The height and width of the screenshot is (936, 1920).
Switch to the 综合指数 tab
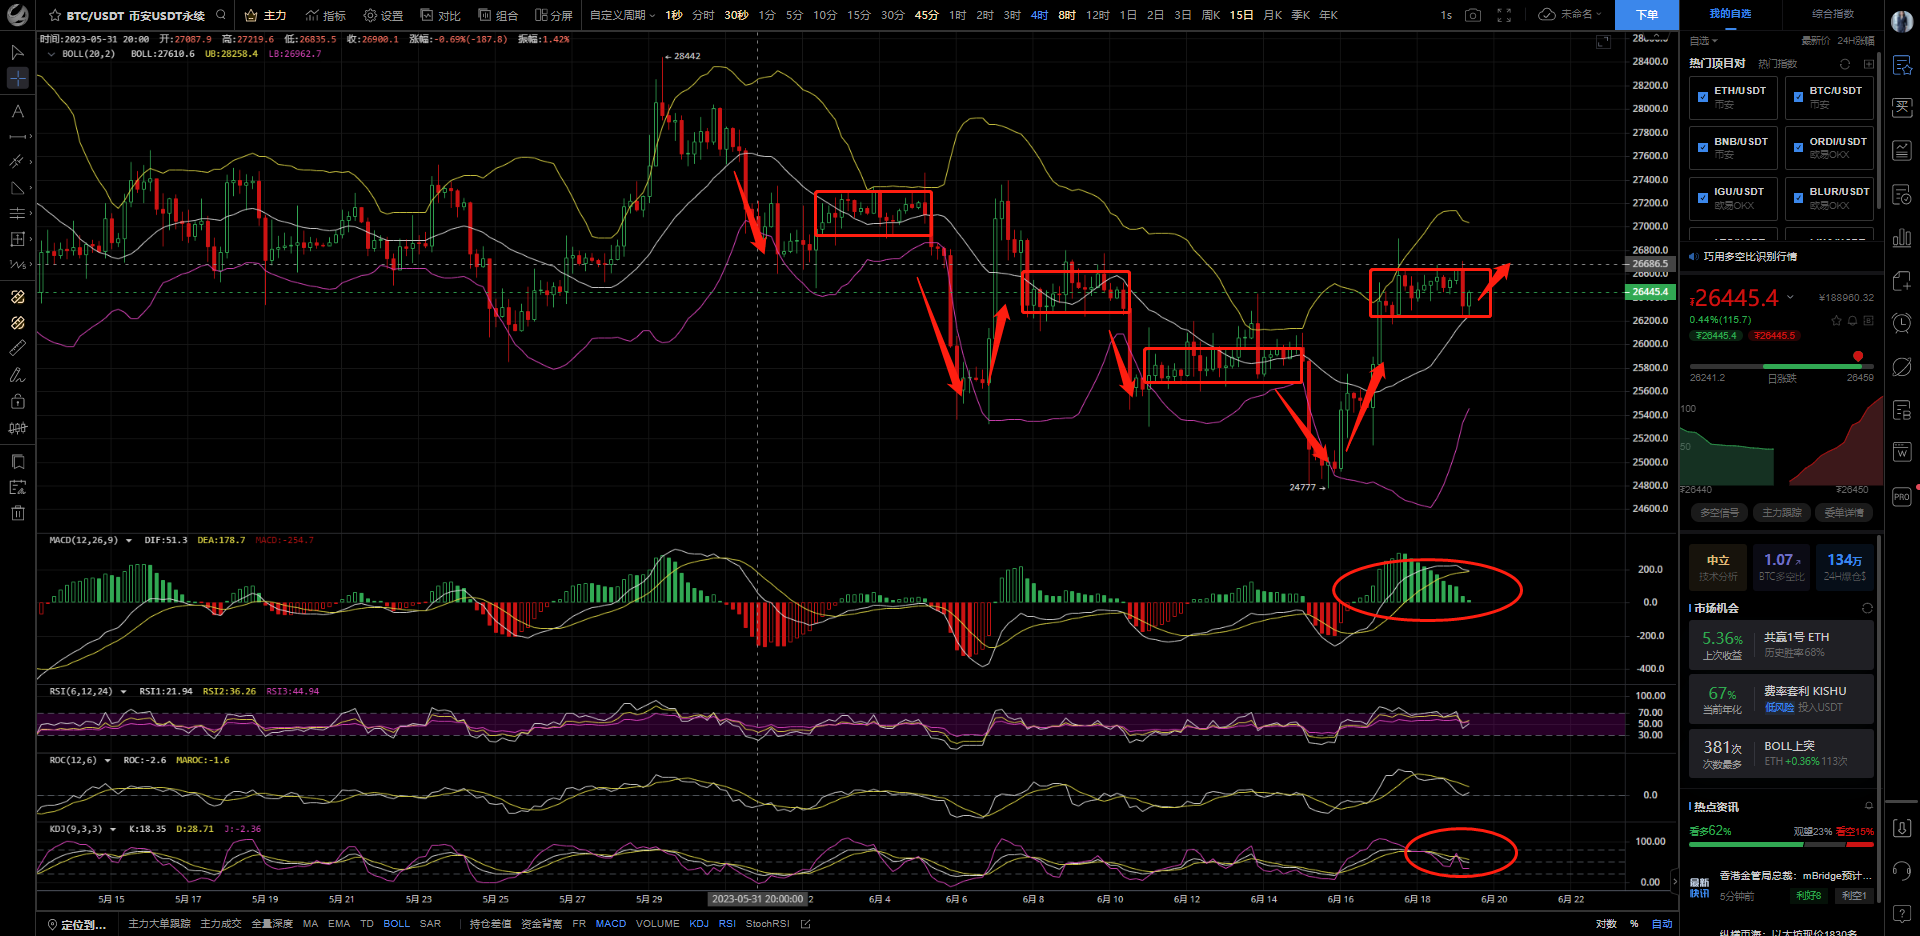pyautogui.click(x=1832, y=14)
